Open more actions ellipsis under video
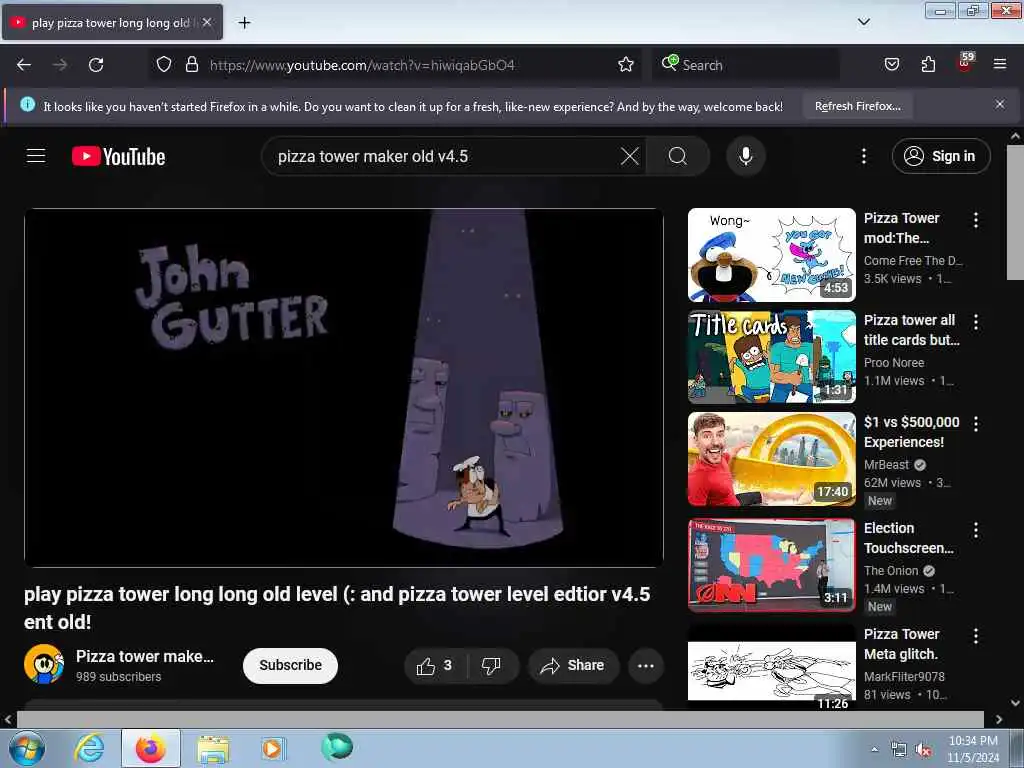 click(646, 665)
